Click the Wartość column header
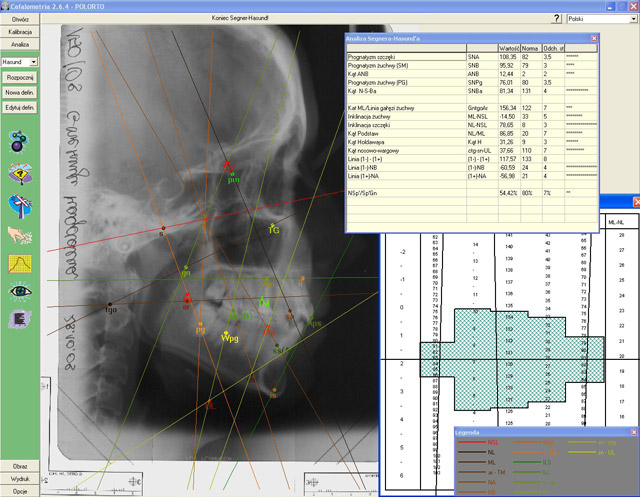The width and height of the screenshot is (640, 497). coord(509,48)
